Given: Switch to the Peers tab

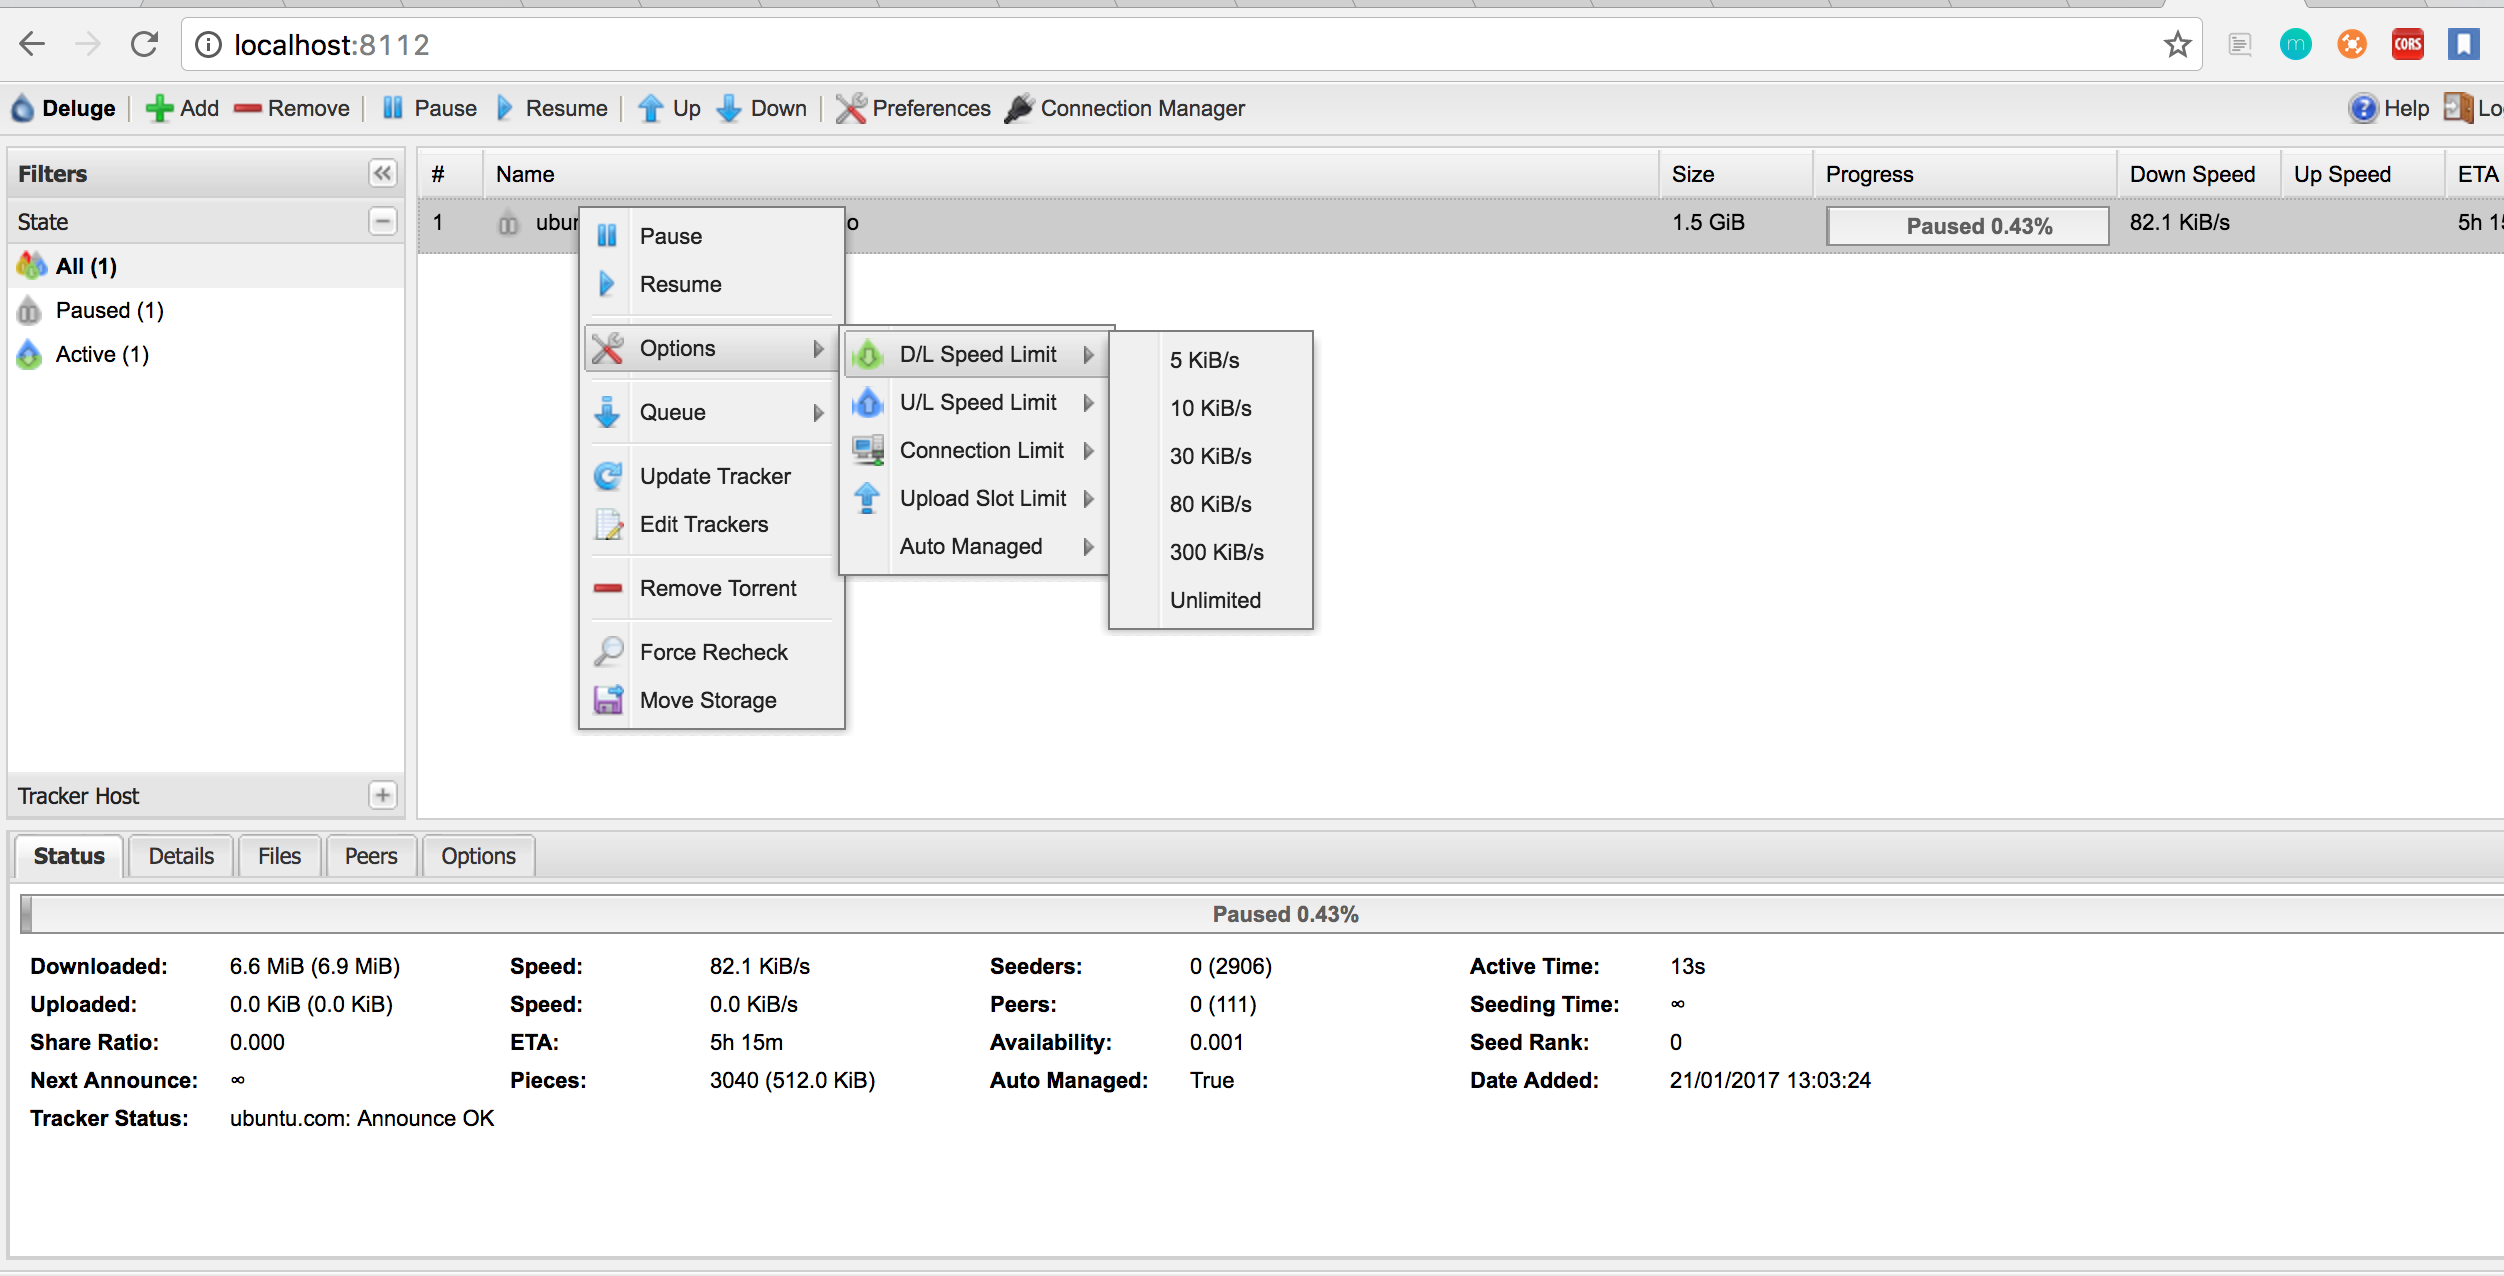Looking at the screenshot, I should point(370,856).
